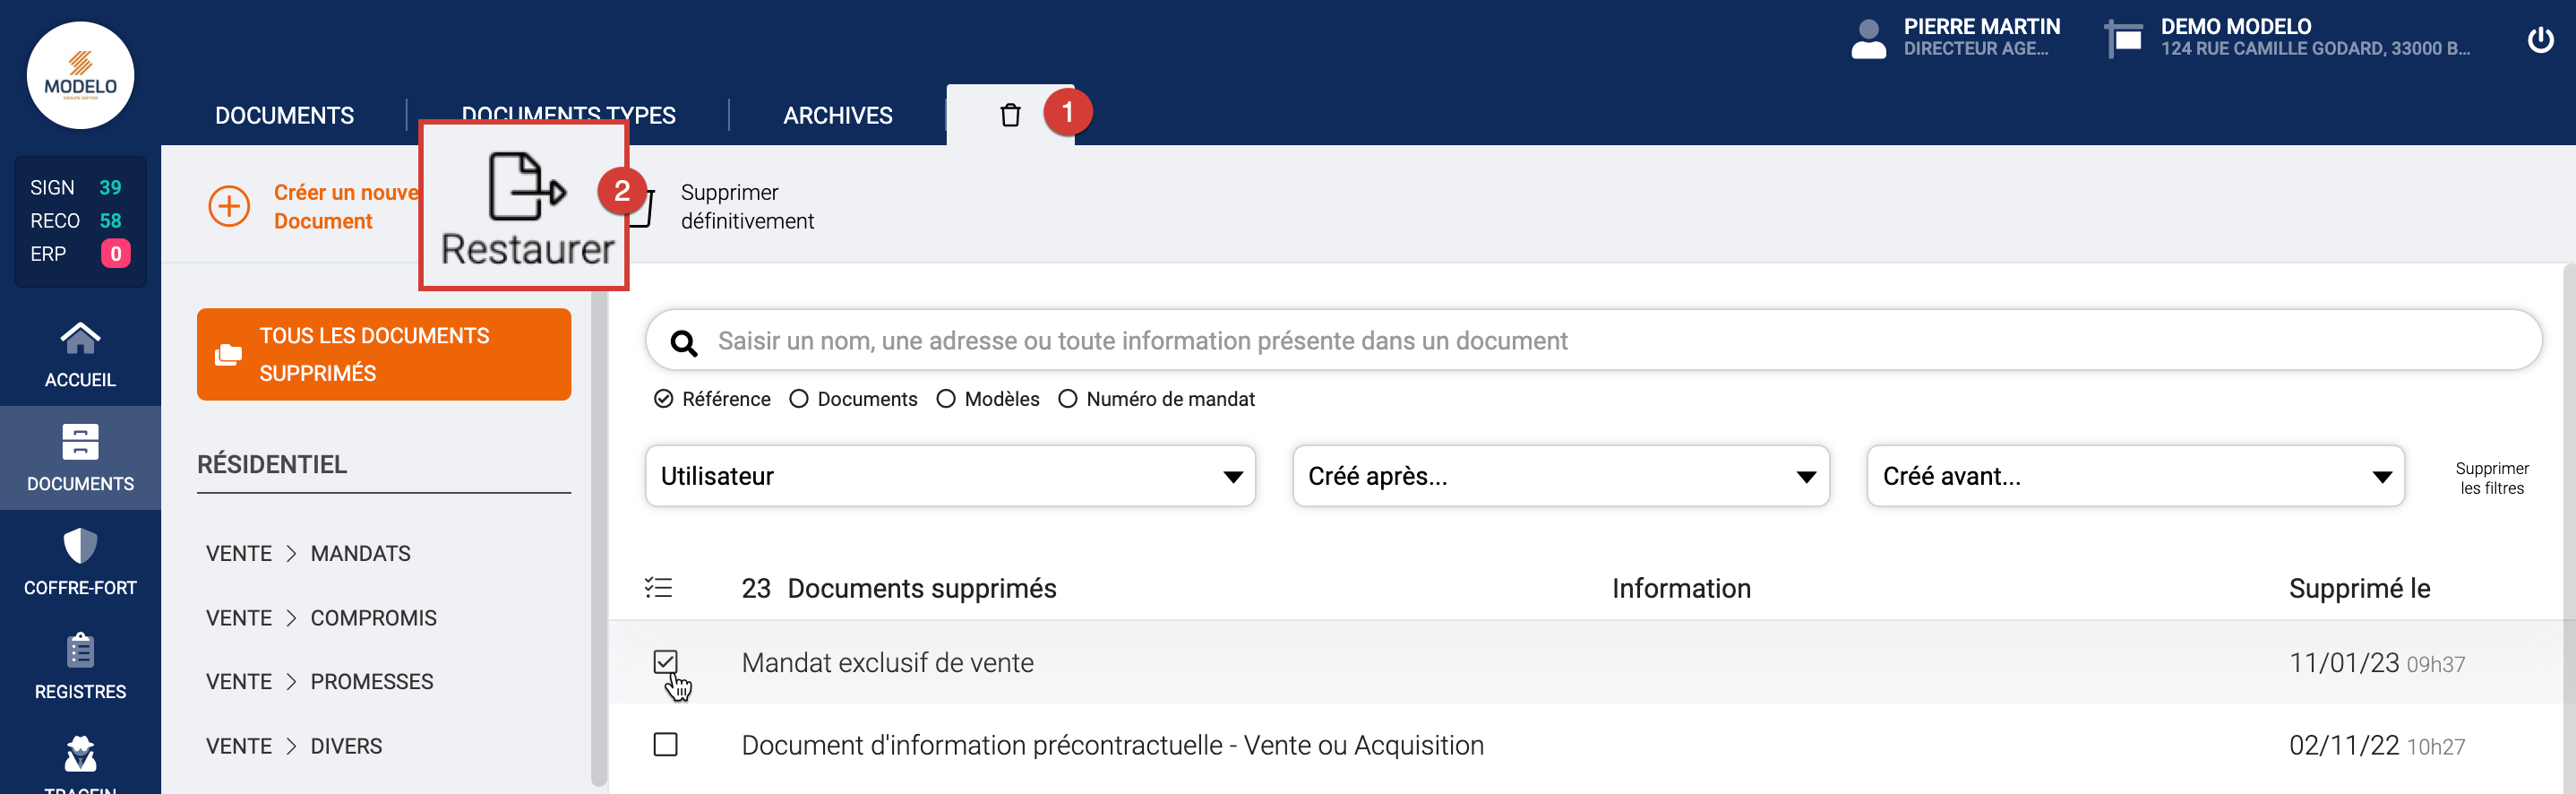Switch to the Documents top tab
The width and height of the screenshot is (2576, 794).
(284, 116)
